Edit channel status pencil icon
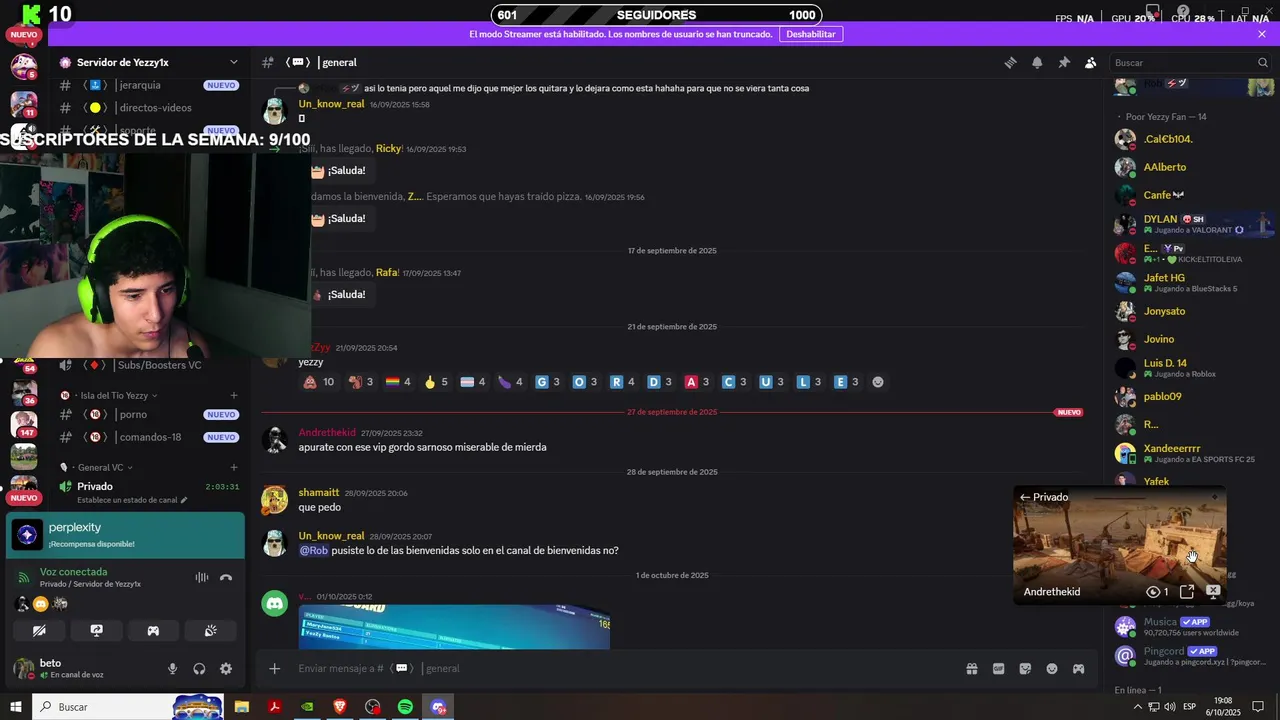This screenshot has height=720, width=1280. click(184, 500)
